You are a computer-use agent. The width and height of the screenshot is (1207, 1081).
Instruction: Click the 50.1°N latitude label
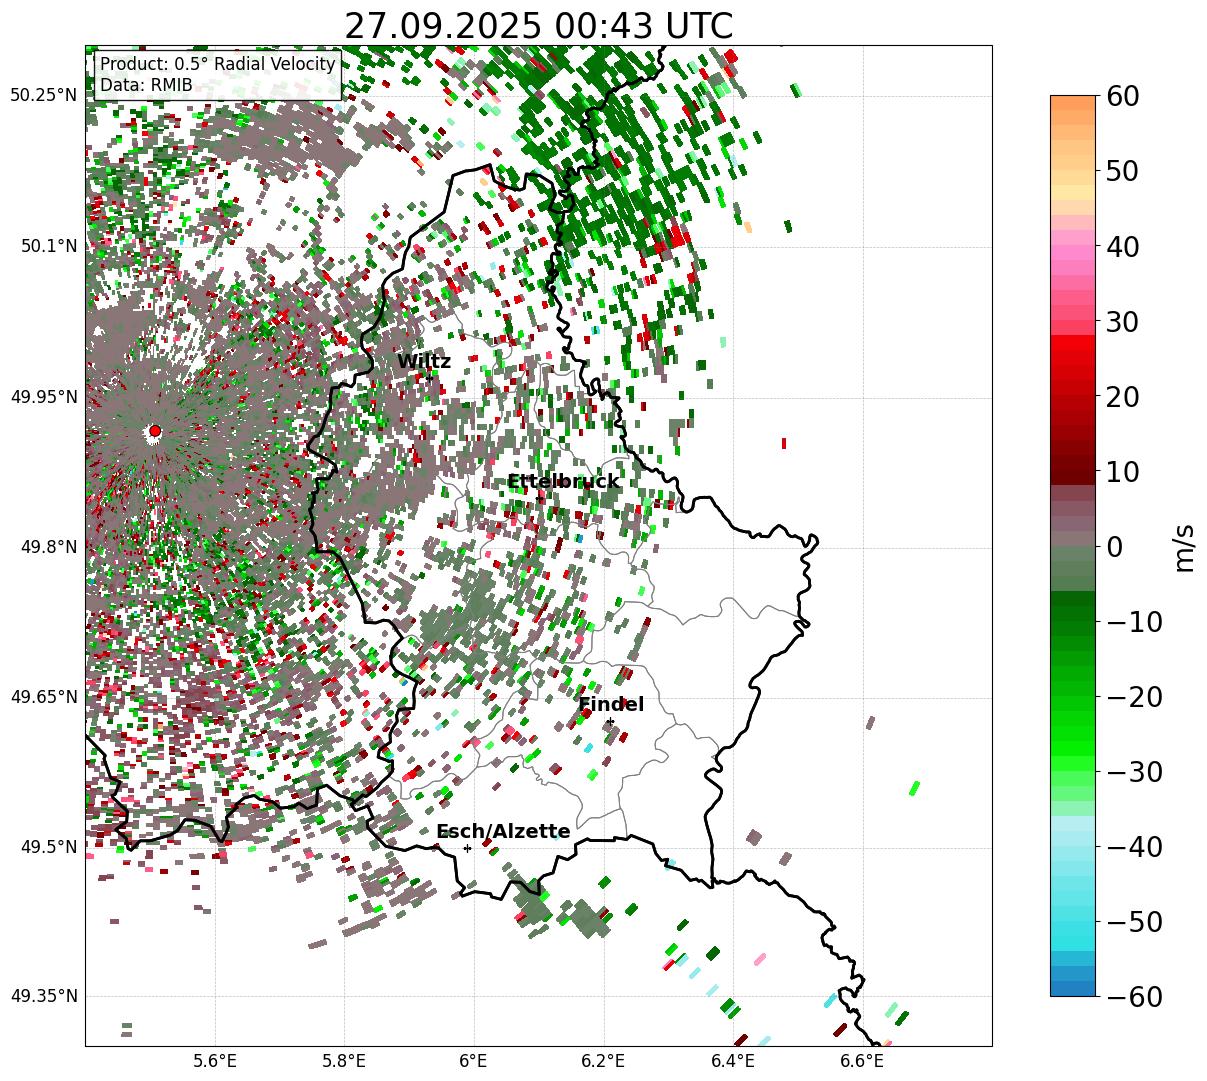[x=47, y=246]
